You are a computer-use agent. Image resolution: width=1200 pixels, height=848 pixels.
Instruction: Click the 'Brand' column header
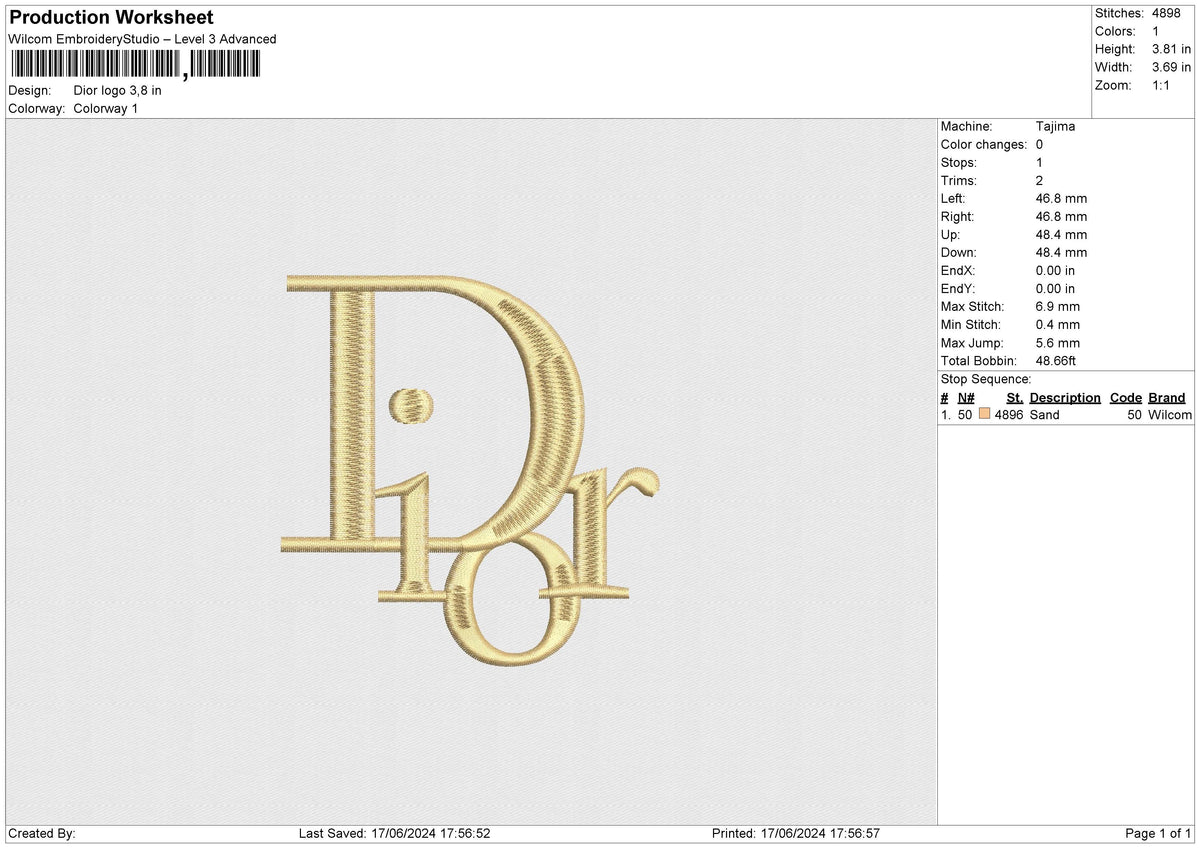coord(1167,398)
